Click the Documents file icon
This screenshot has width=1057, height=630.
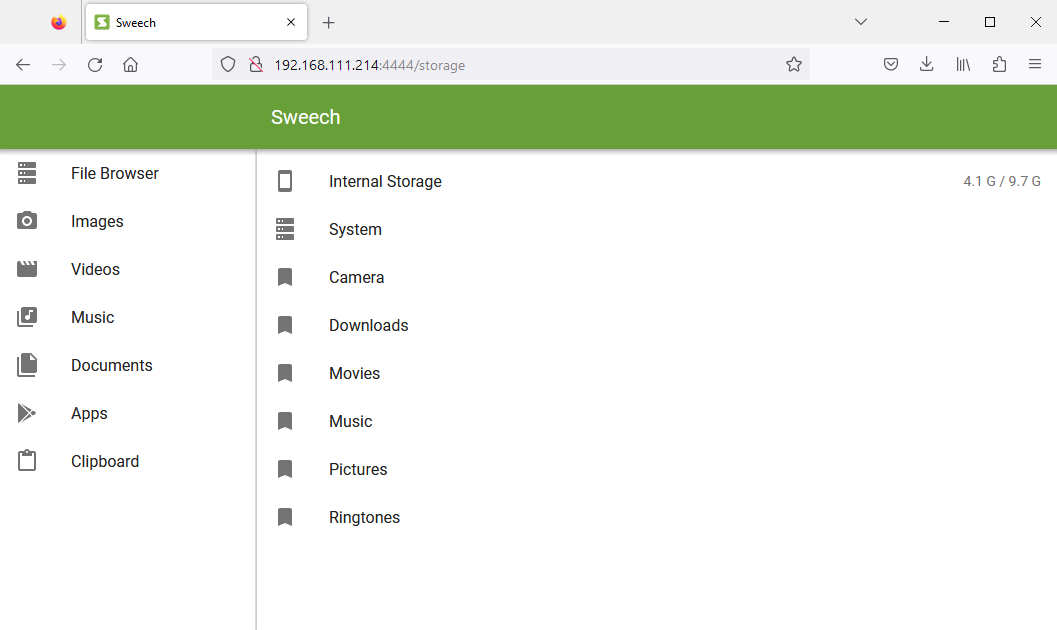[x=27, y=365]
